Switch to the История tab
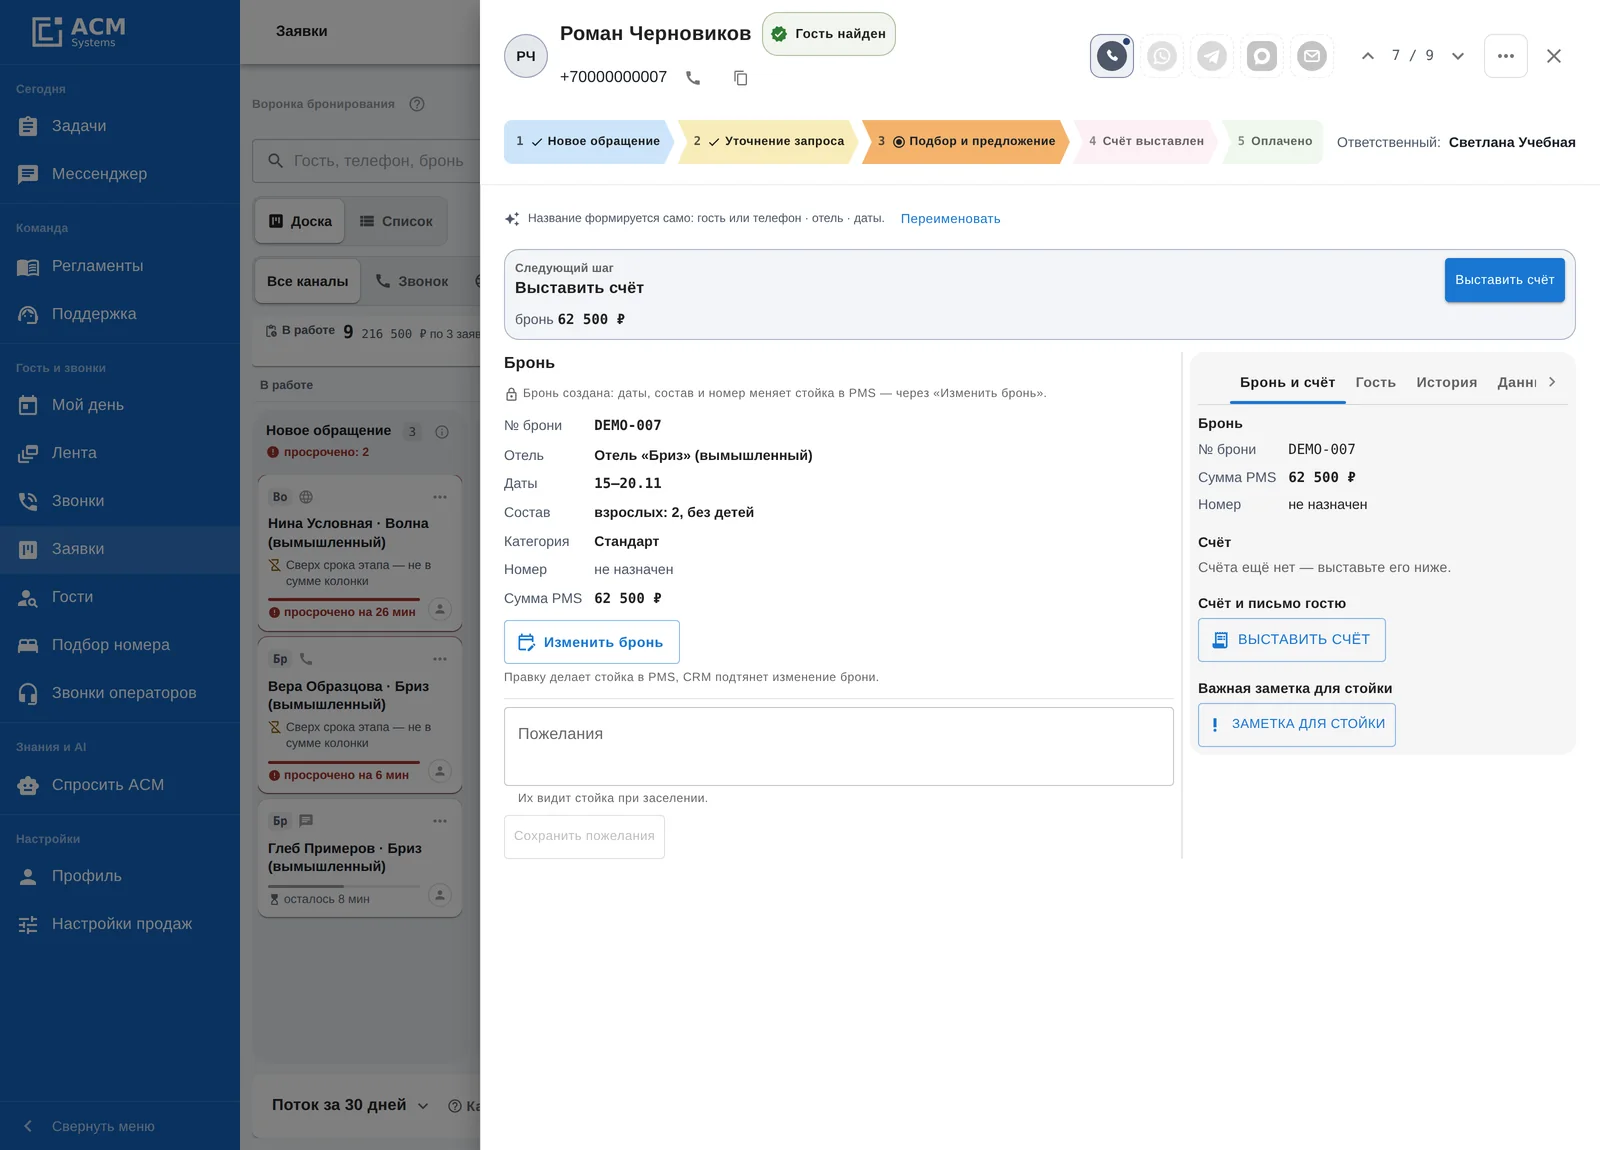The width and height of the screenshot is (1600, 1150). coord(1446,383)
